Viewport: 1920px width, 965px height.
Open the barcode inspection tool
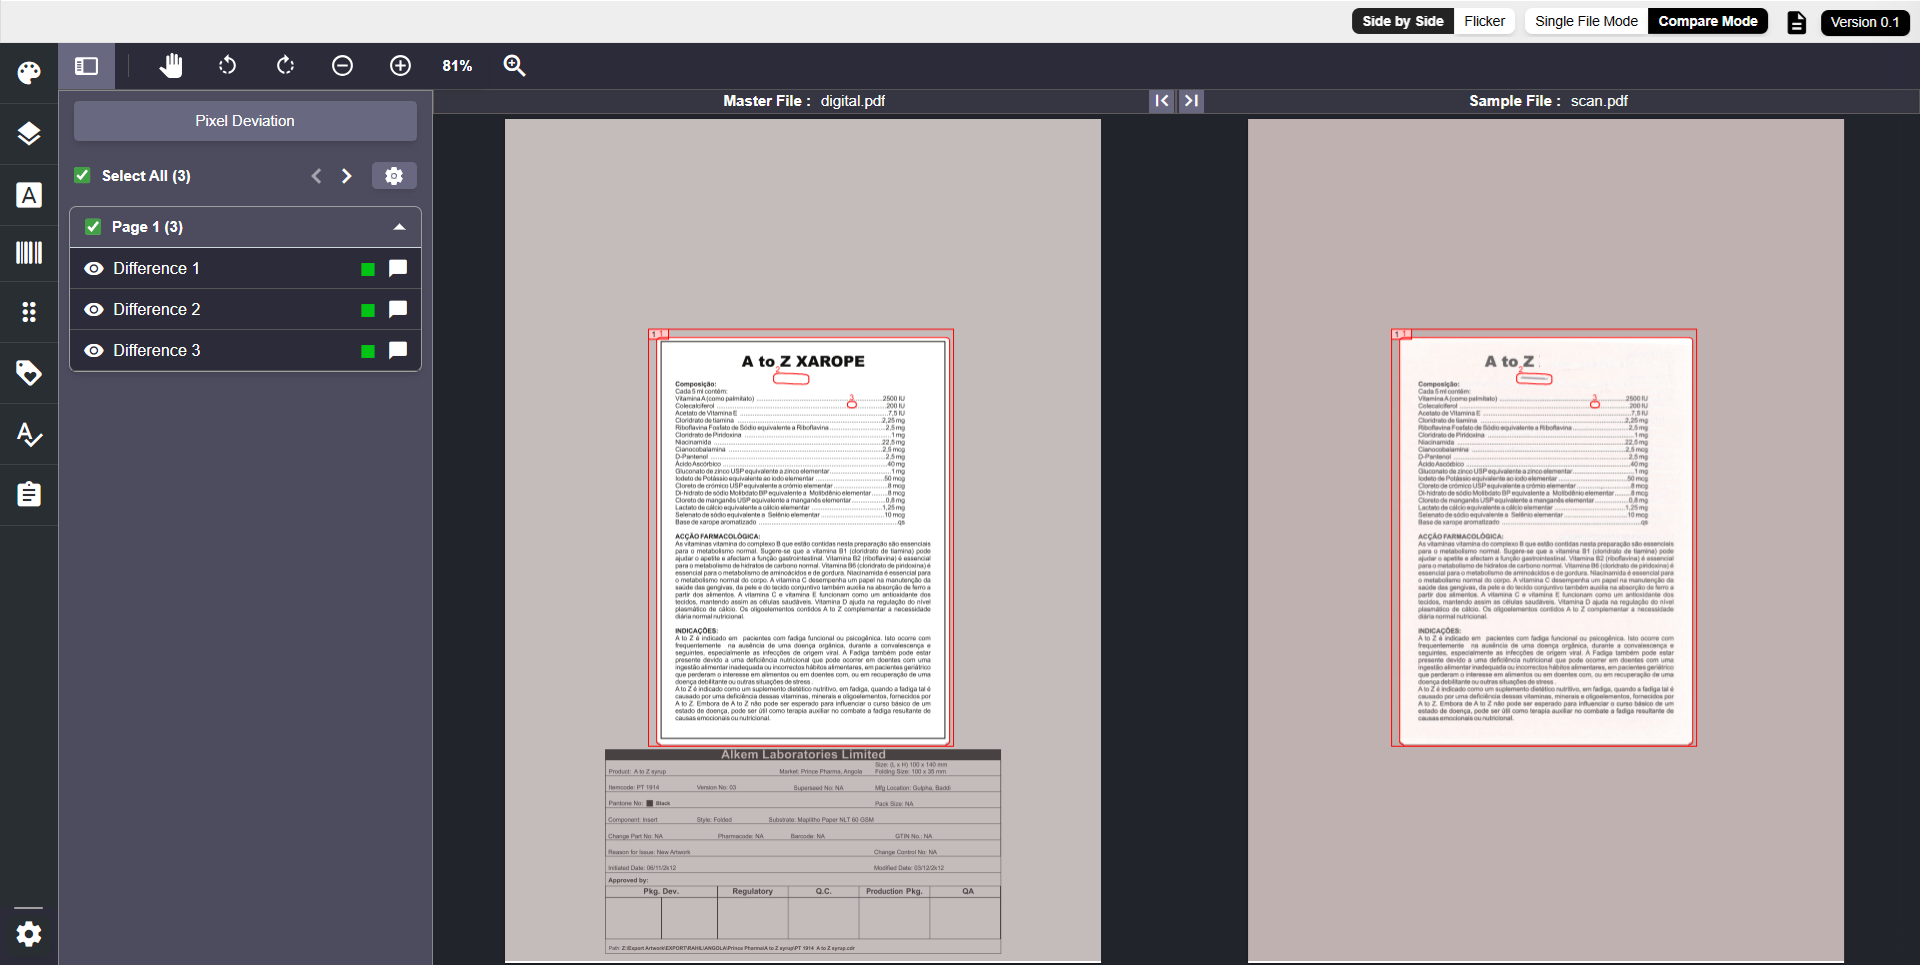click(29, 252)
